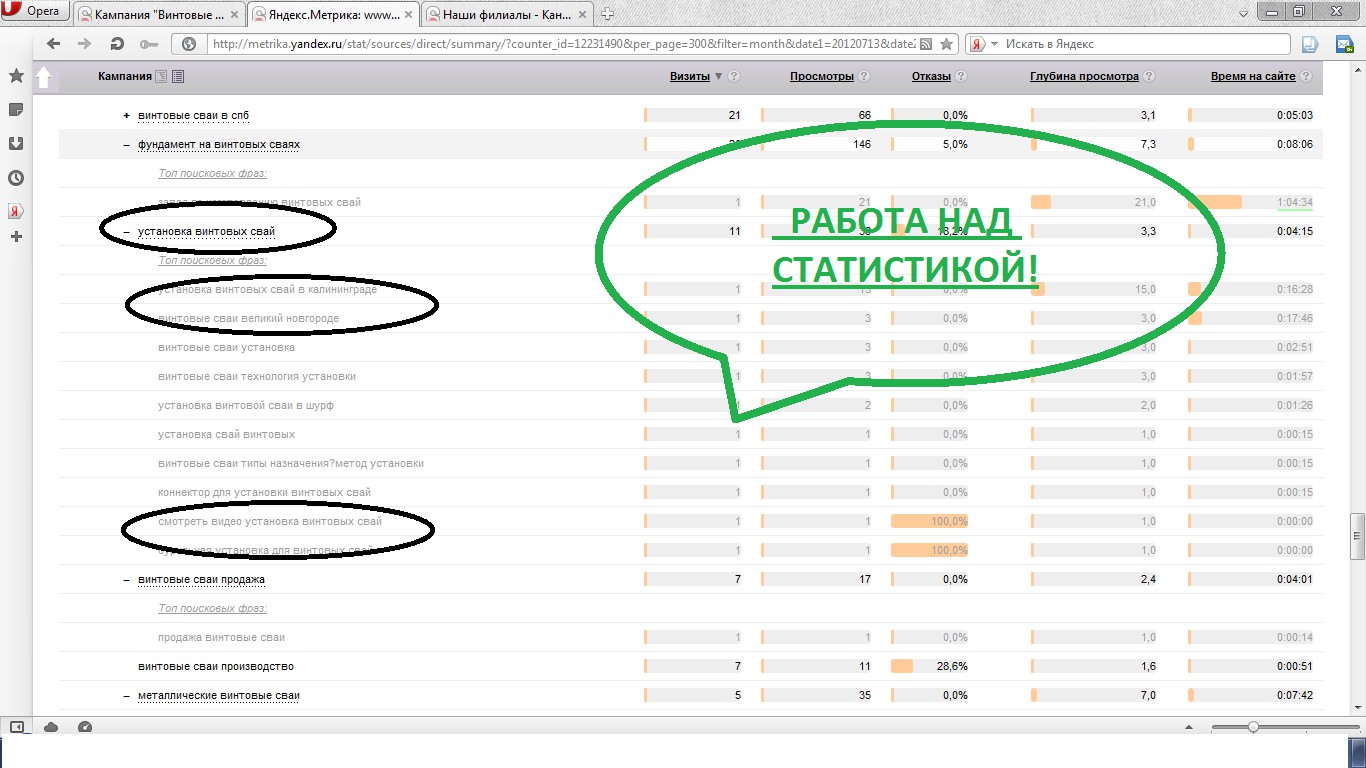This screenshot has width=1366, height=768.
Task: Click the site globe badge in address bar
Action: [188, 44]
